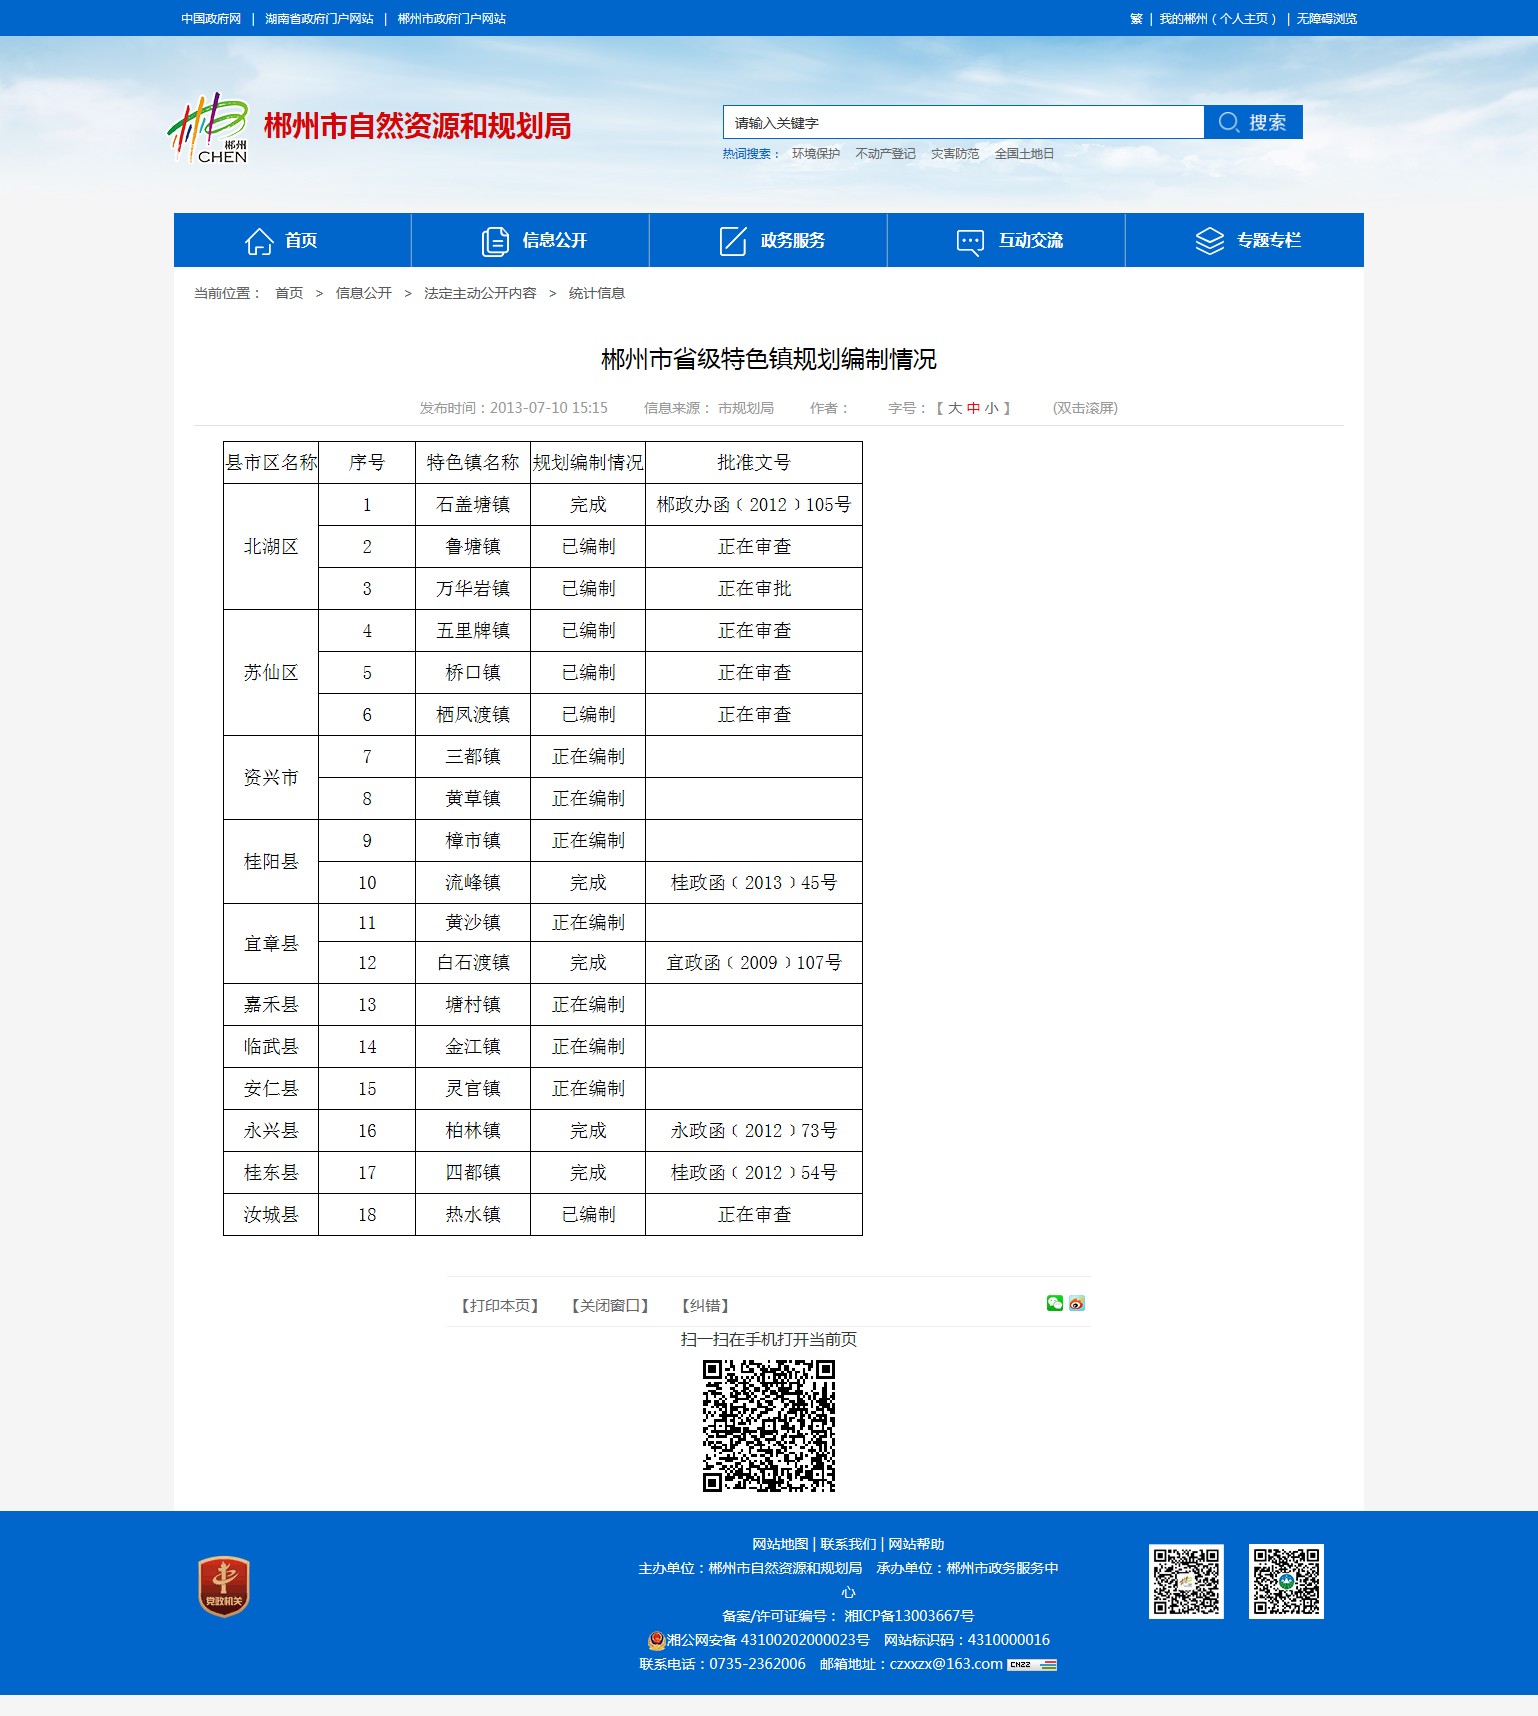Click the left footer QR code
Viewport: 1538px width, 1716px height.
coord(1186,1581)
